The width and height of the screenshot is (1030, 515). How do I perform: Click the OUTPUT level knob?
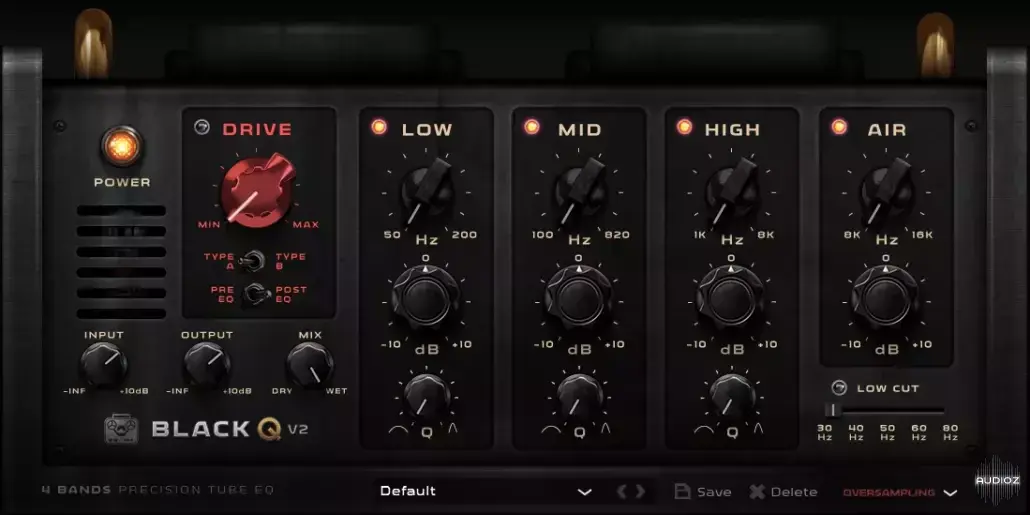(207, 365)
